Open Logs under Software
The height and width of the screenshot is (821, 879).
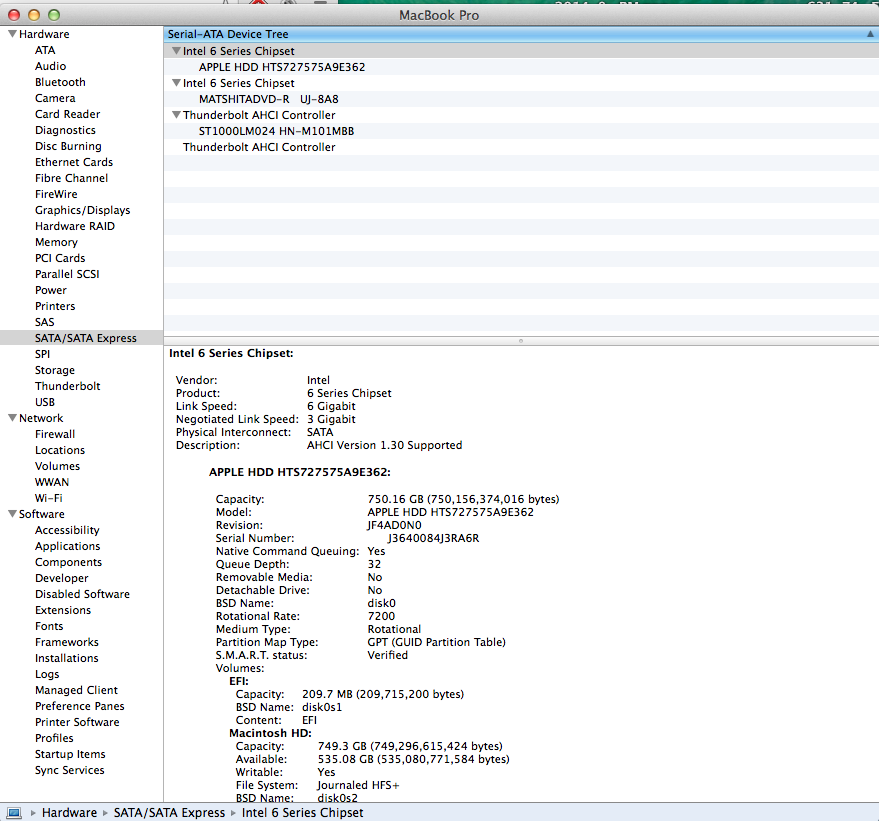[47, 674]
